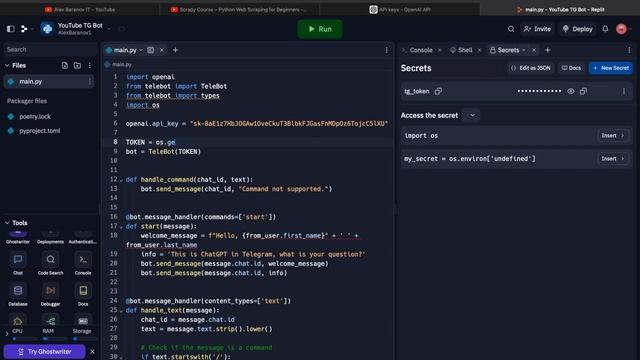
Task: Close the main.py editor tab
Action: click(162, 50)
